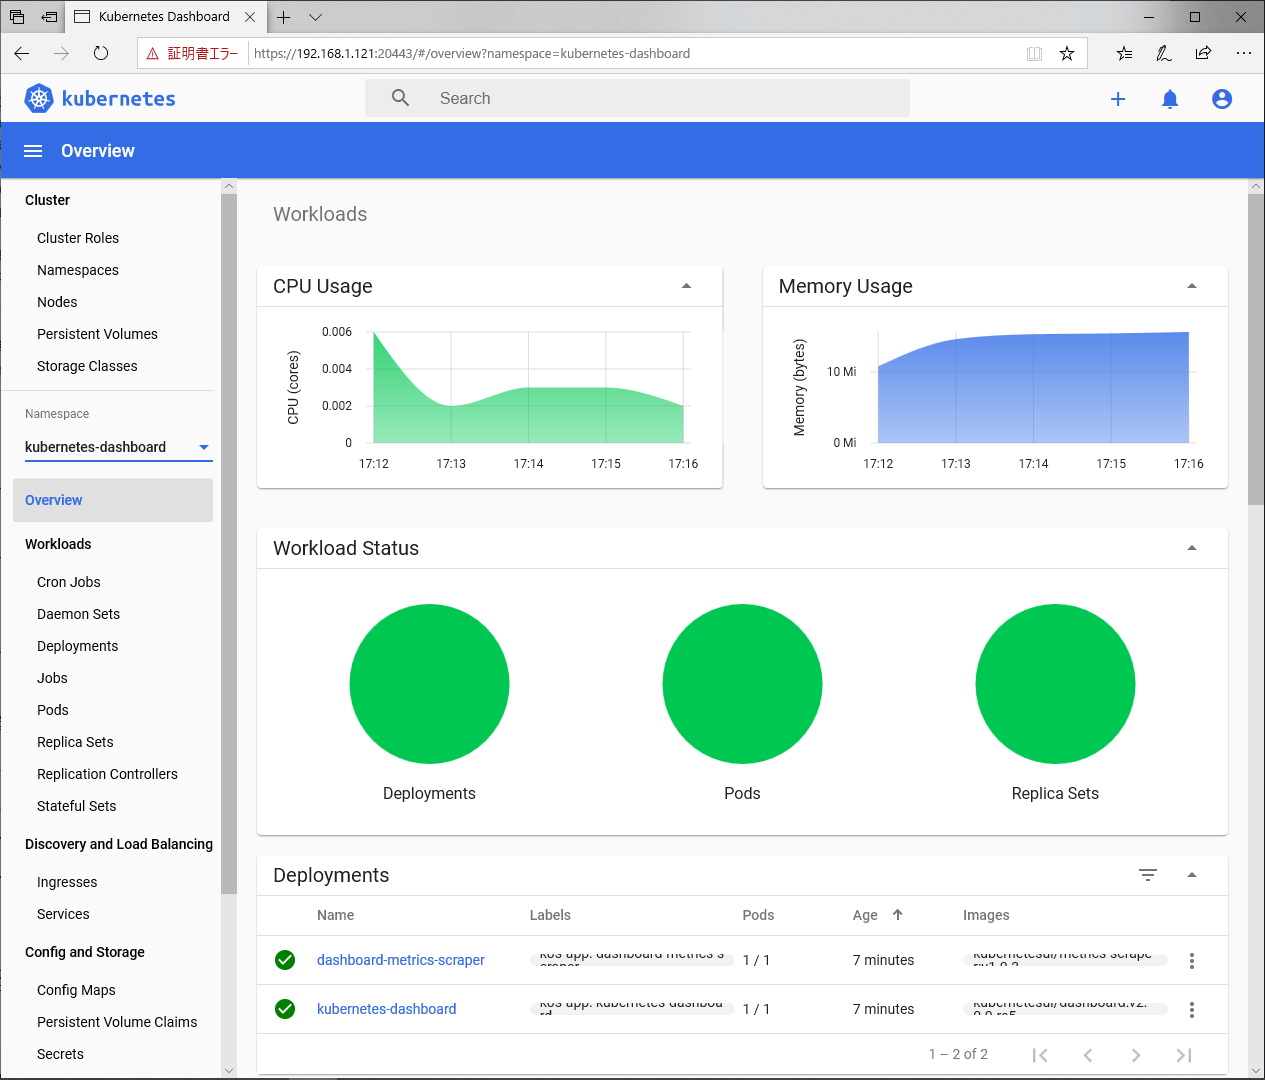Open the actions menu for kubernetes-dashboard deployment
The width and height of the screenshot is (1265, 1080).
[1192, 1010]
